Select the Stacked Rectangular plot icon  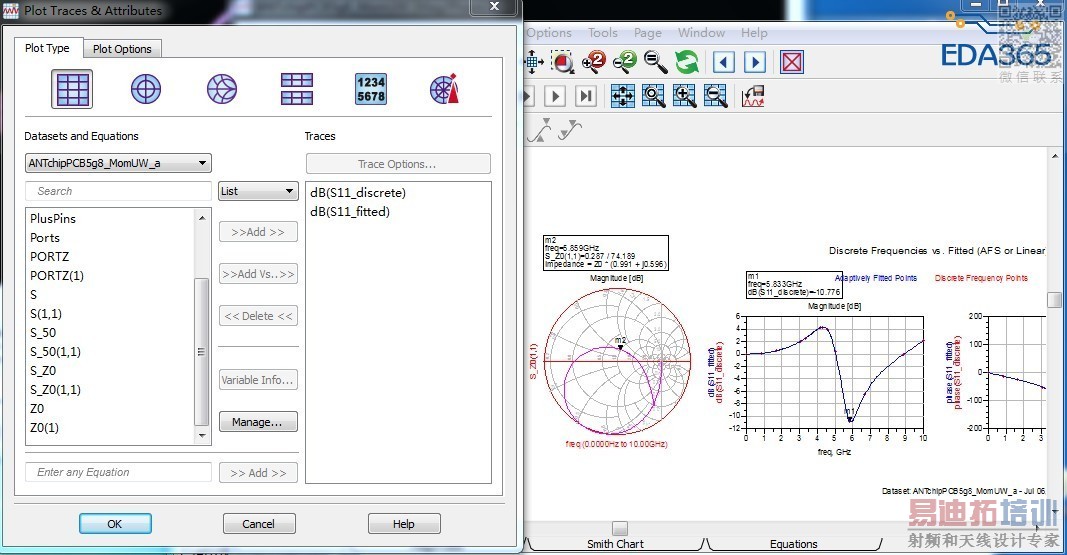(297, 89)
